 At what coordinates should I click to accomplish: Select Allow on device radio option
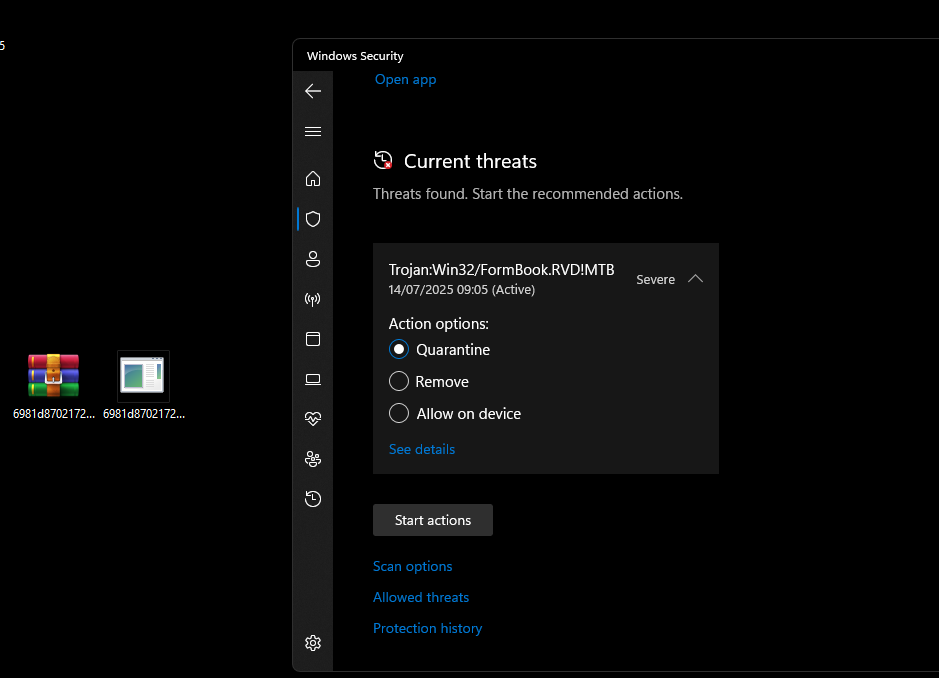(x=399, y=413)
